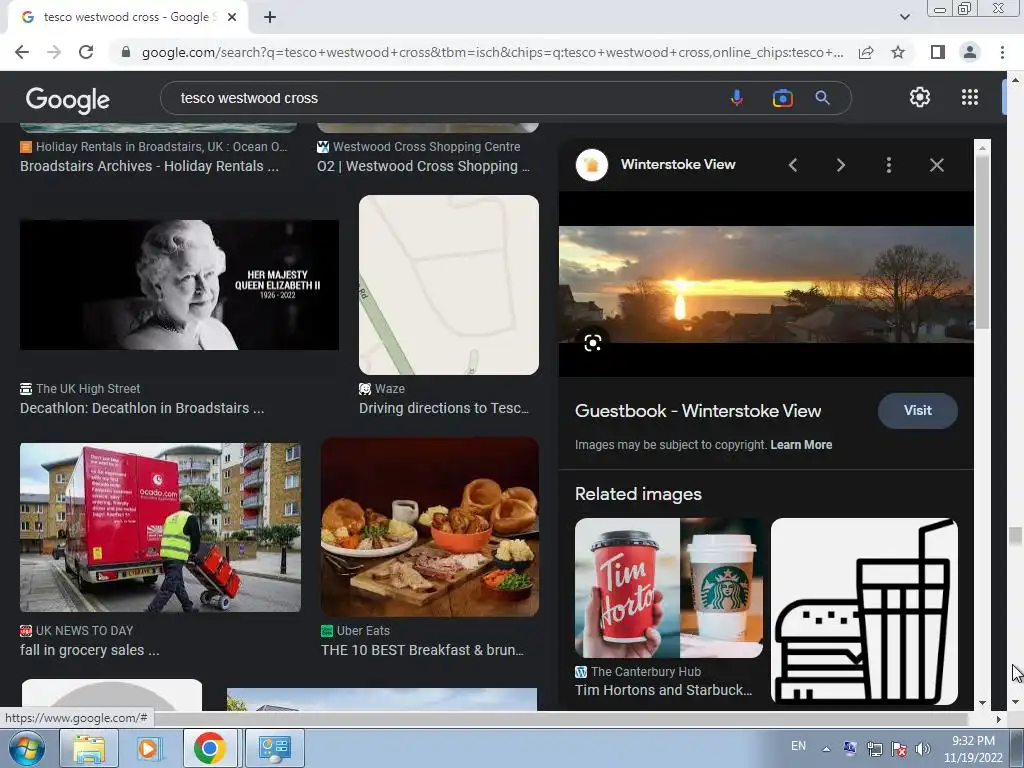1024x768 pixels.
Task: Open Driving directions to Tesco link
Action: (x=443, y=408)
